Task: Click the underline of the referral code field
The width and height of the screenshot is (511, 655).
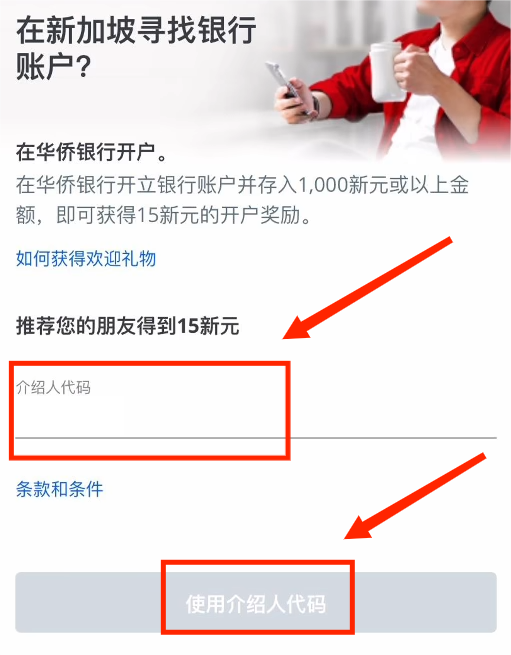Action: tap(256, 438)
